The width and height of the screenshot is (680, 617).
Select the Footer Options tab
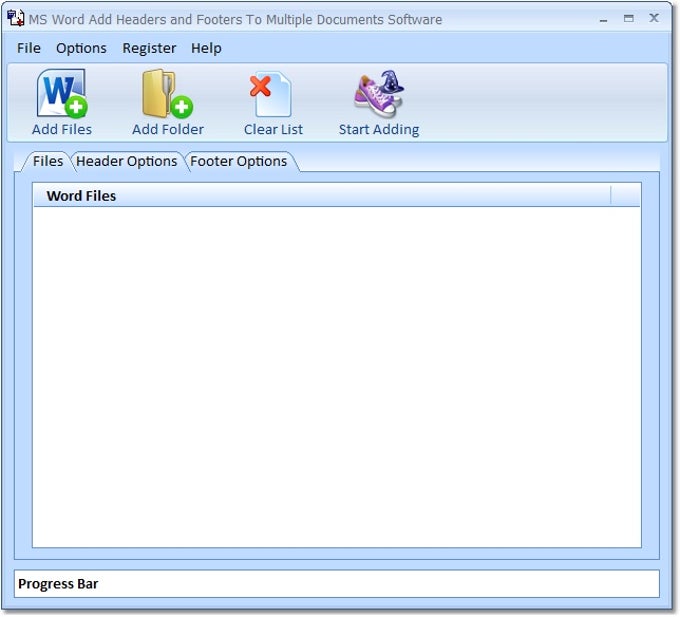(239, 161)
